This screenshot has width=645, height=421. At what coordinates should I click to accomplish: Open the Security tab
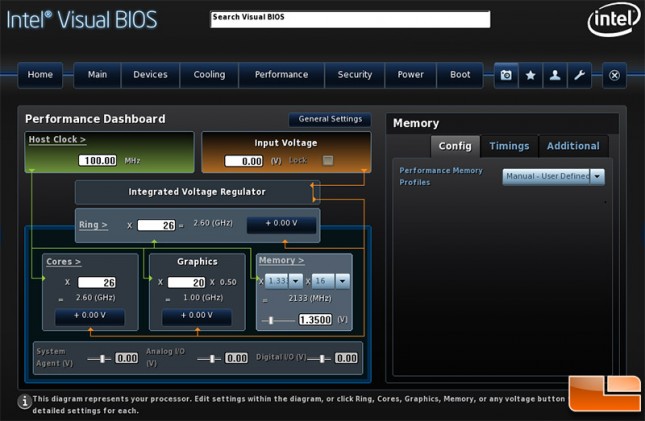click(x=355, y=75)
